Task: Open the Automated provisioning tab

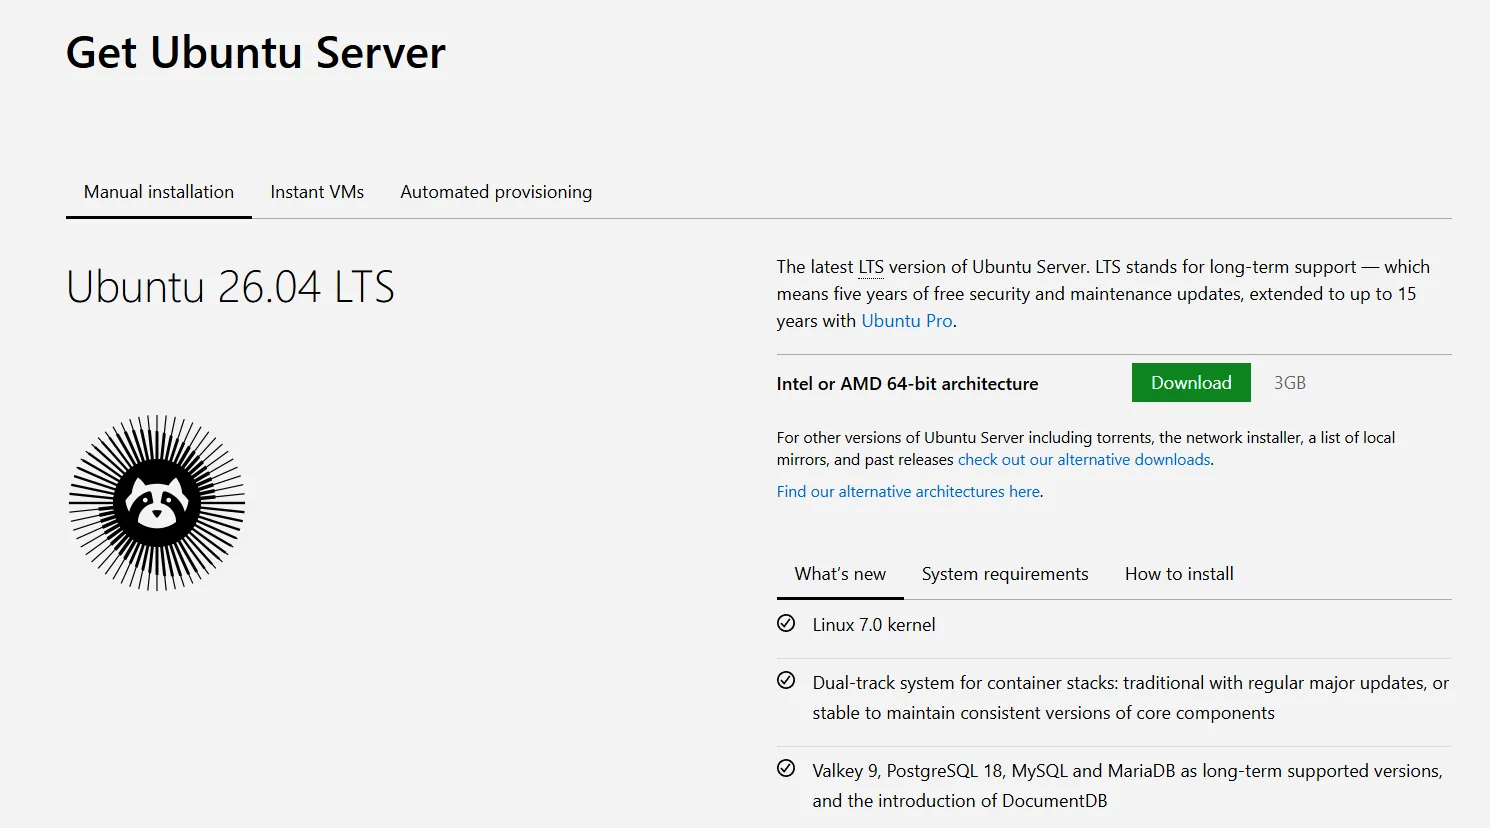Action: click(x=496, y=192)
